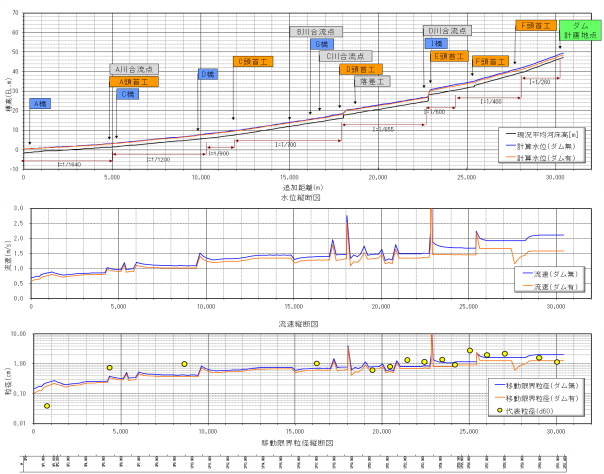The width and height of the screenshot is (604, 474).
Task: Select the blue A橋 label
Action: coord(39,104)
